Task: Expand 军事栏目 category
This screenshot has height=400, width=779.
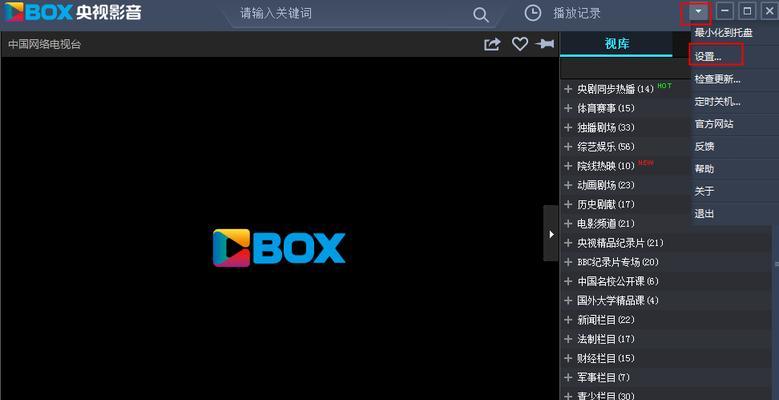Action: click(568, 378)
